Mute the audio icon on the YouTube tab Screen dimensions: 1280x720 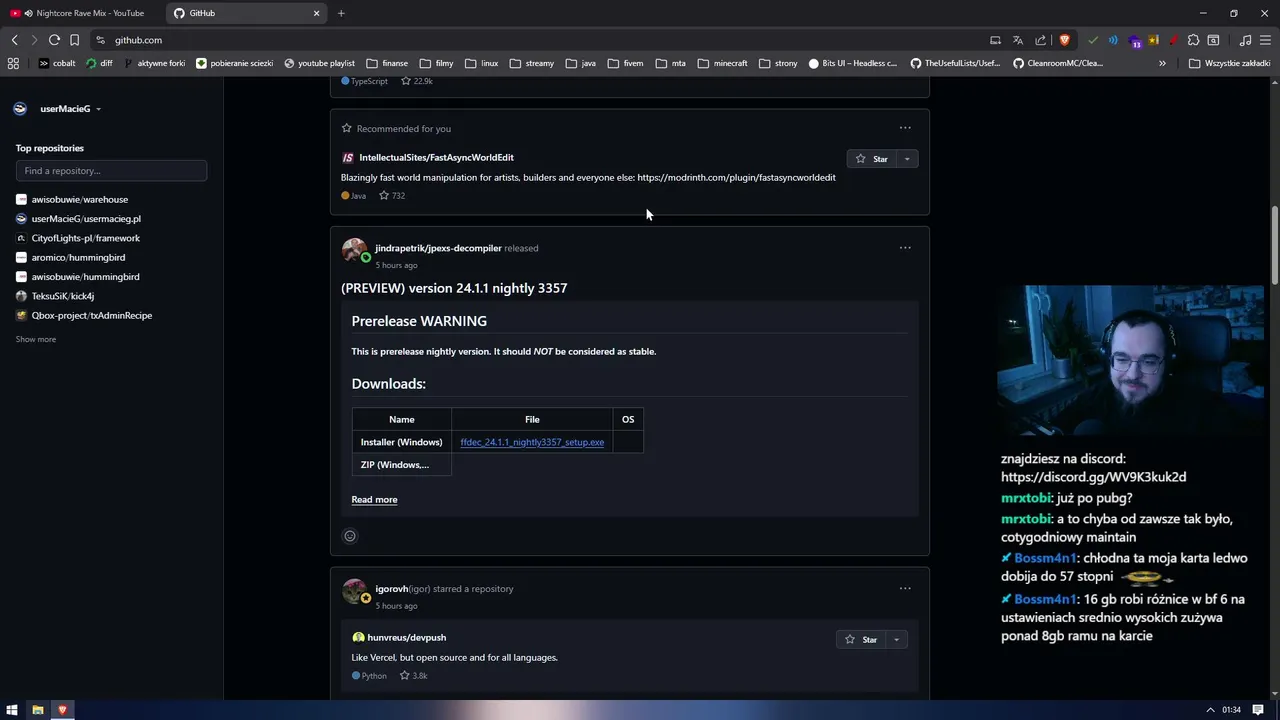click(28, 13)
